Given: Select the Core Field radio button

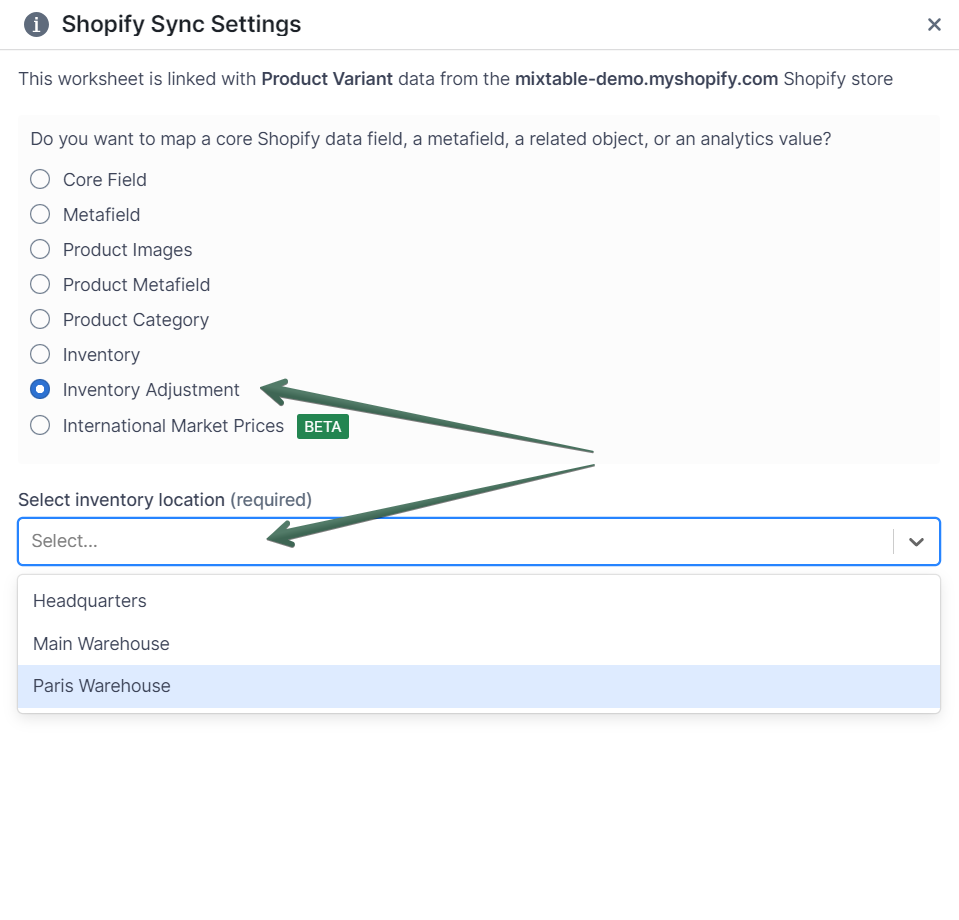Looking at the screenshot, I should tap(39, 179).
